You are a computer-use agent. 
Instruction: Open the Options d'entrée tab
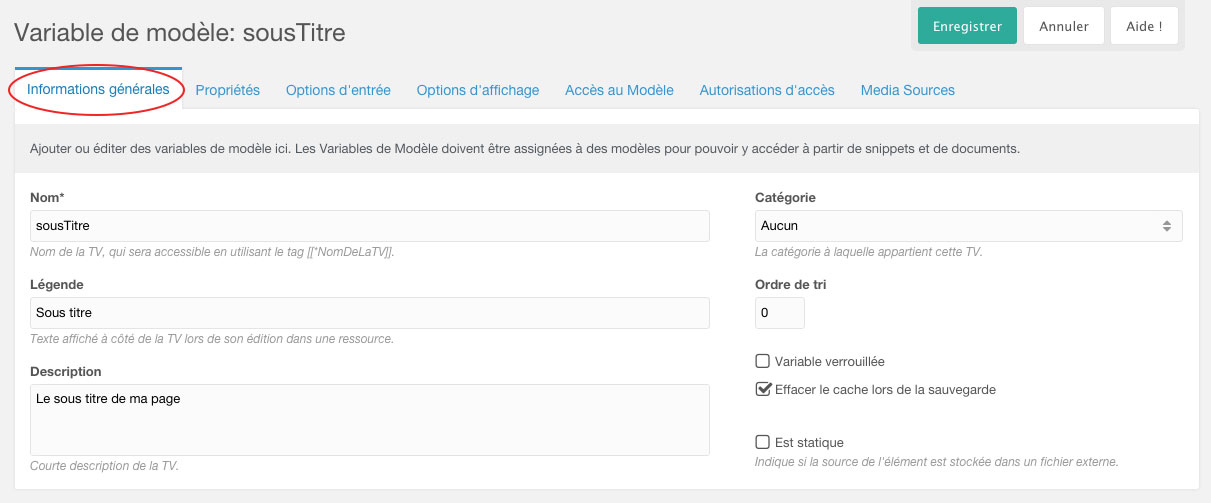[338, 90]
